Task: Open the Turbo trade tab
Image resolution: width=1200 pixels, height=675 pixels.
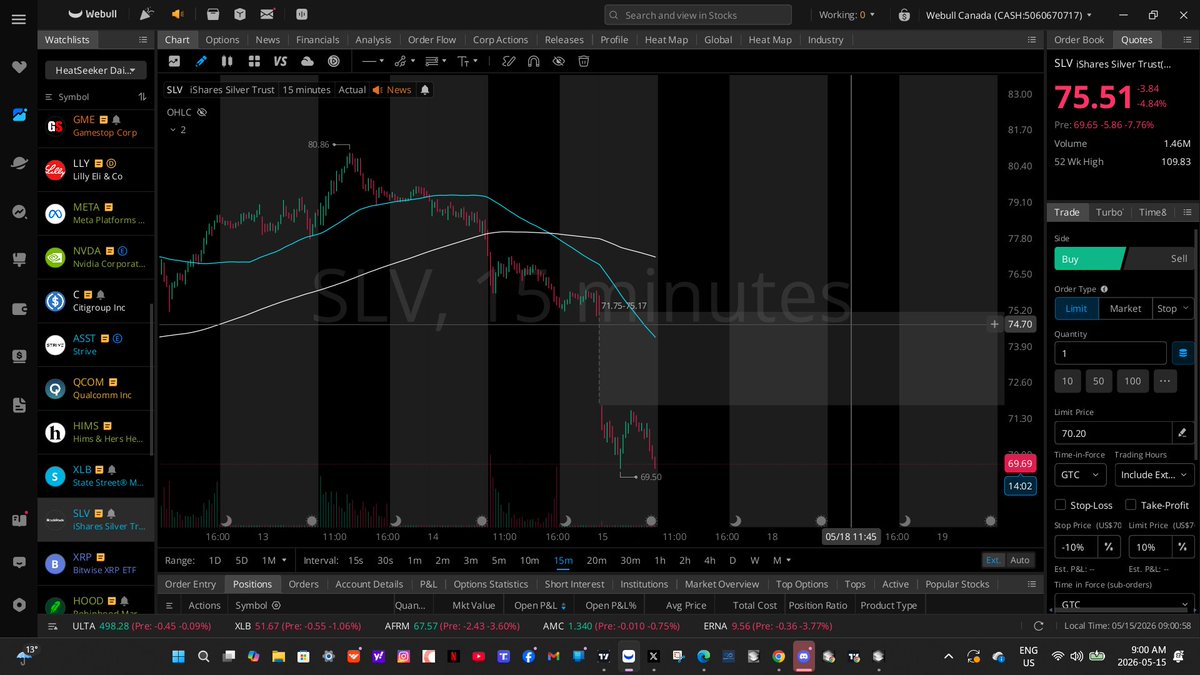Action: tap(1109, 212)
